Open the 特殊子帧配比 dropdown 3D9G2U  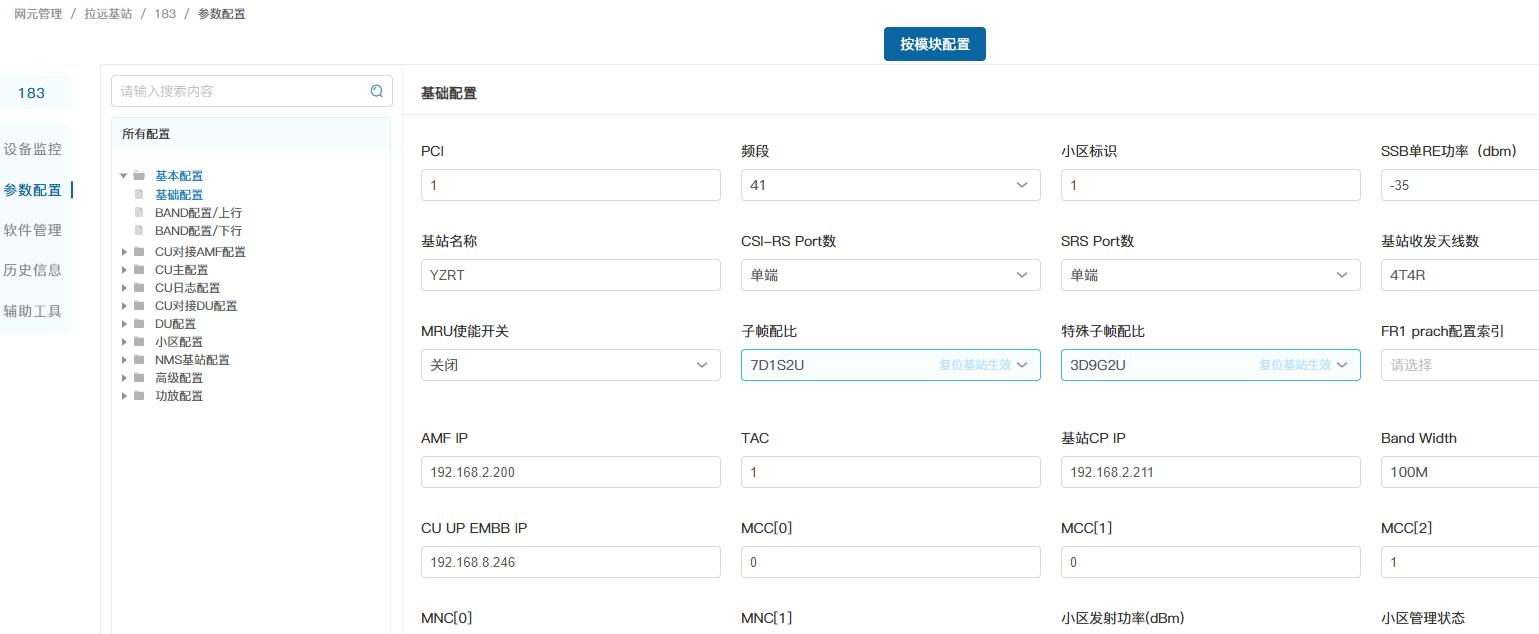pos(1210,365)
